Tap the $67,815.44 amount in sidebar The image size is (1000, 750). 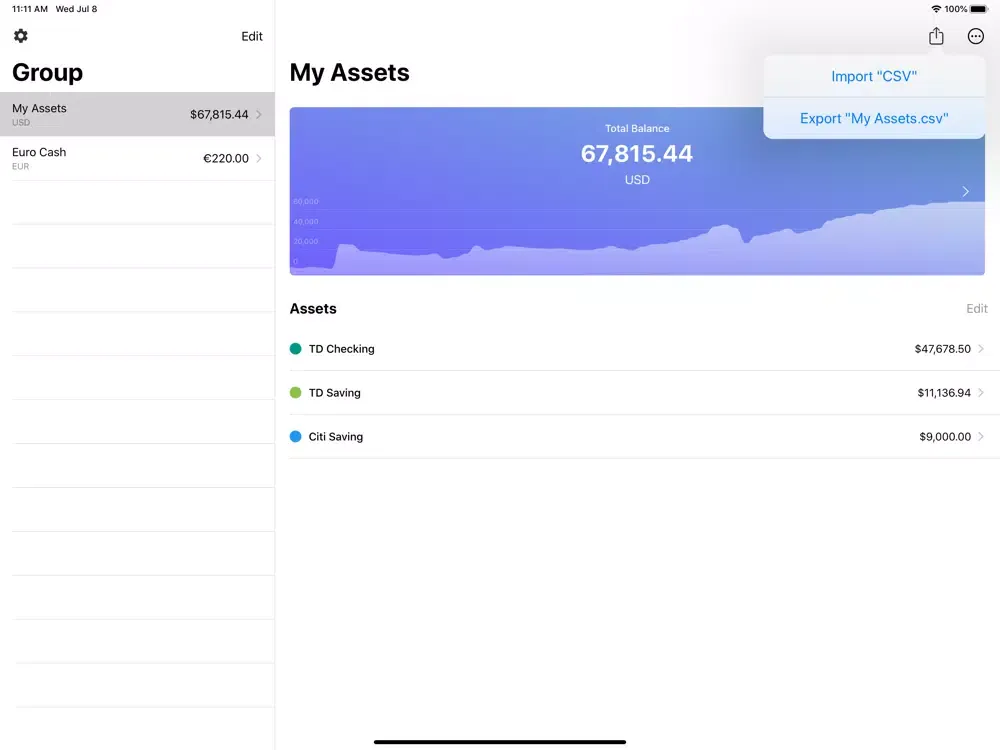click(219, 115)
